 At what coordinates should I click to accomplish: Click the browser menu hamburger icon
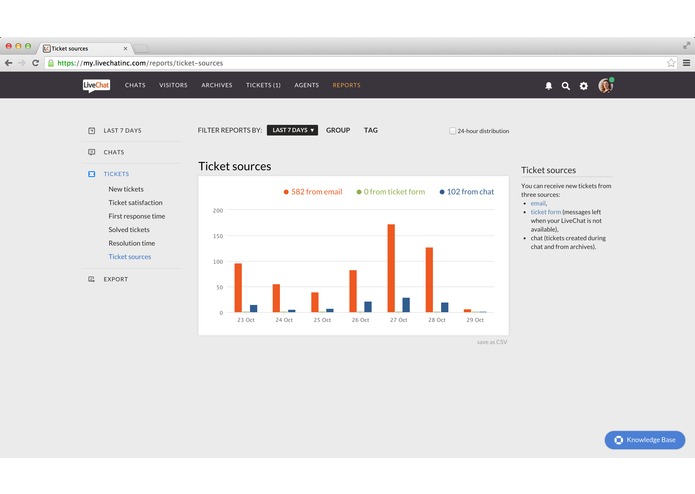click(x=687, y=63)
